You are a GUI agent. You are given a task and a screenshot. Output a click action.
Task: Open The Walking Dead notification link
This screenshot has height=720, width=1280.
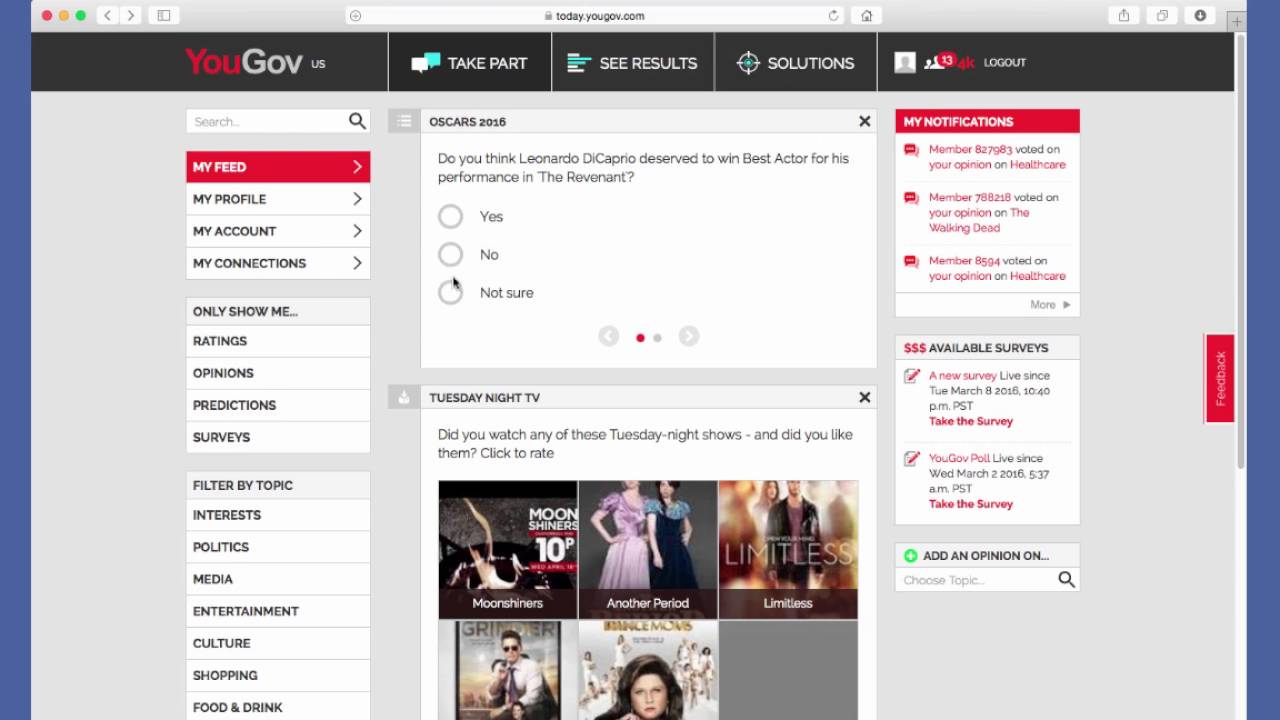[979, 220]
